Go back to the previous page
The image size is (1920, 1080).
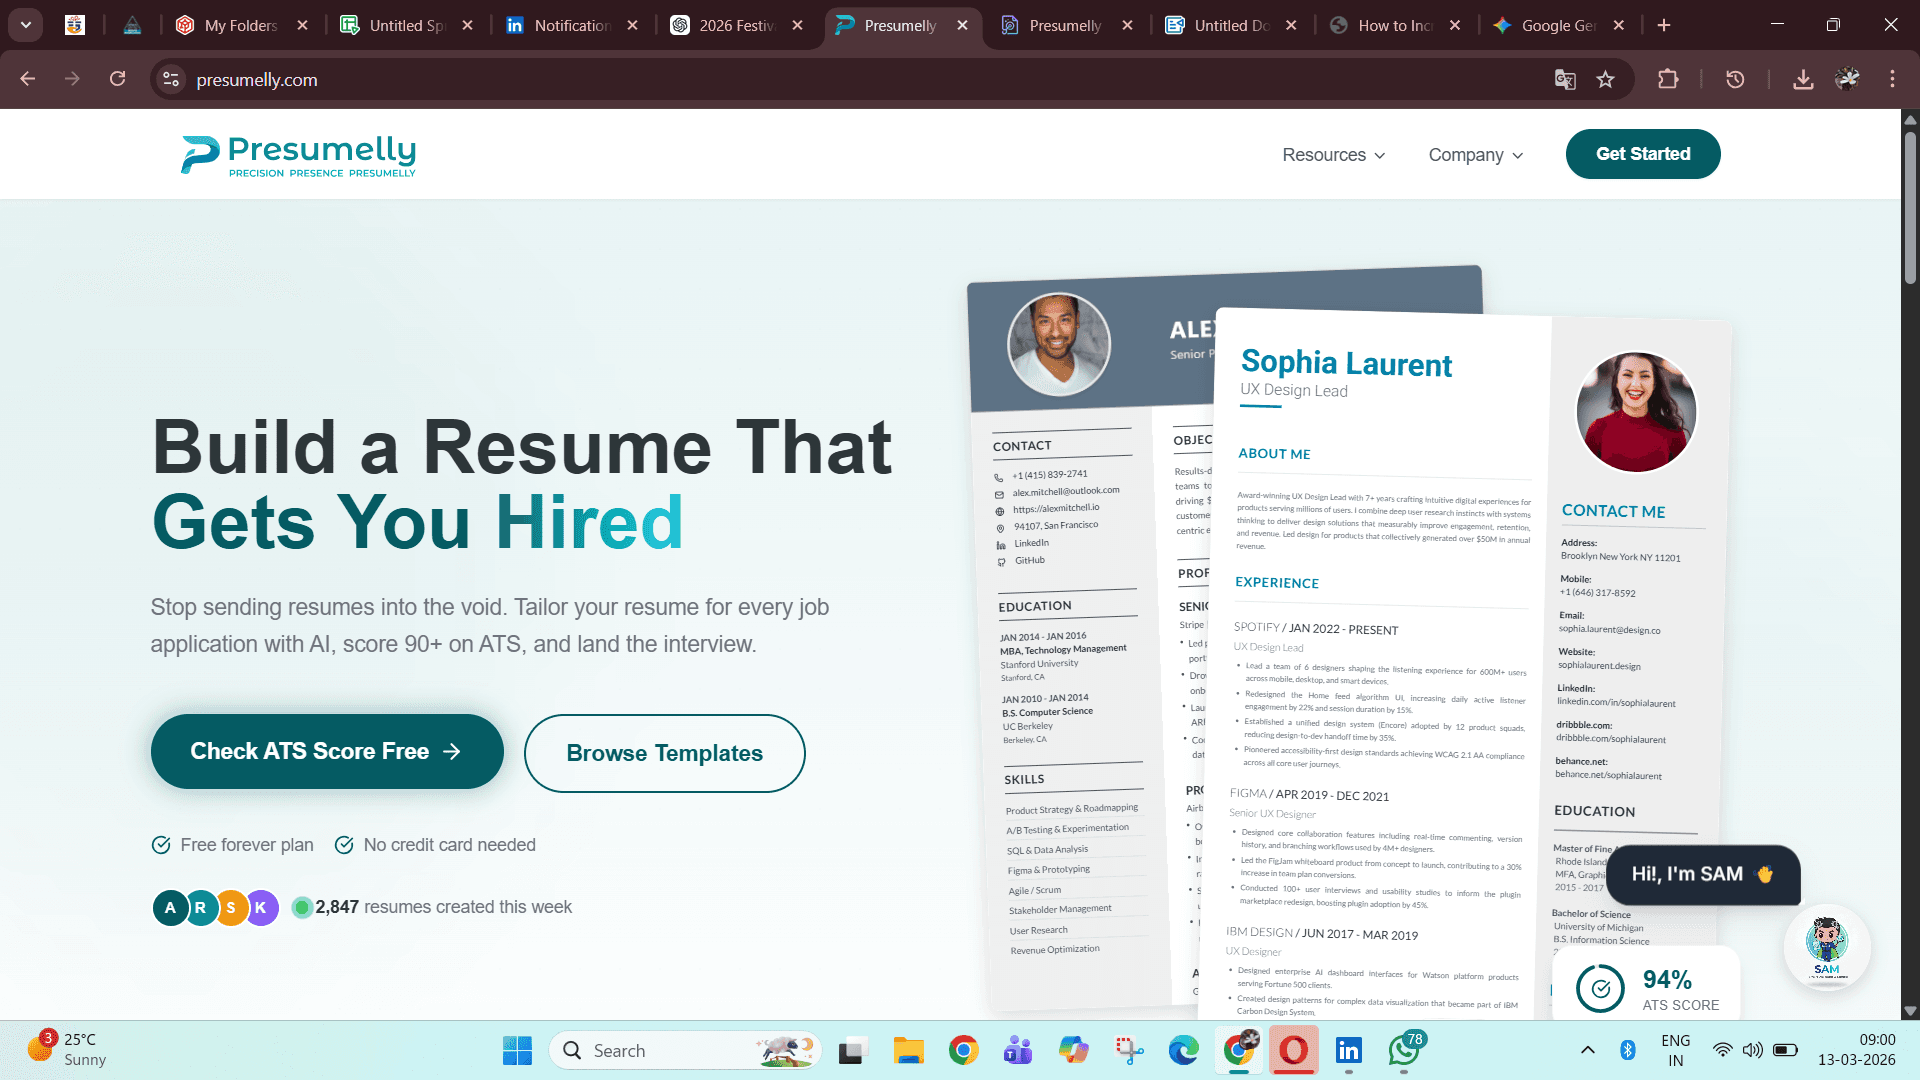[x=28, y=79]
